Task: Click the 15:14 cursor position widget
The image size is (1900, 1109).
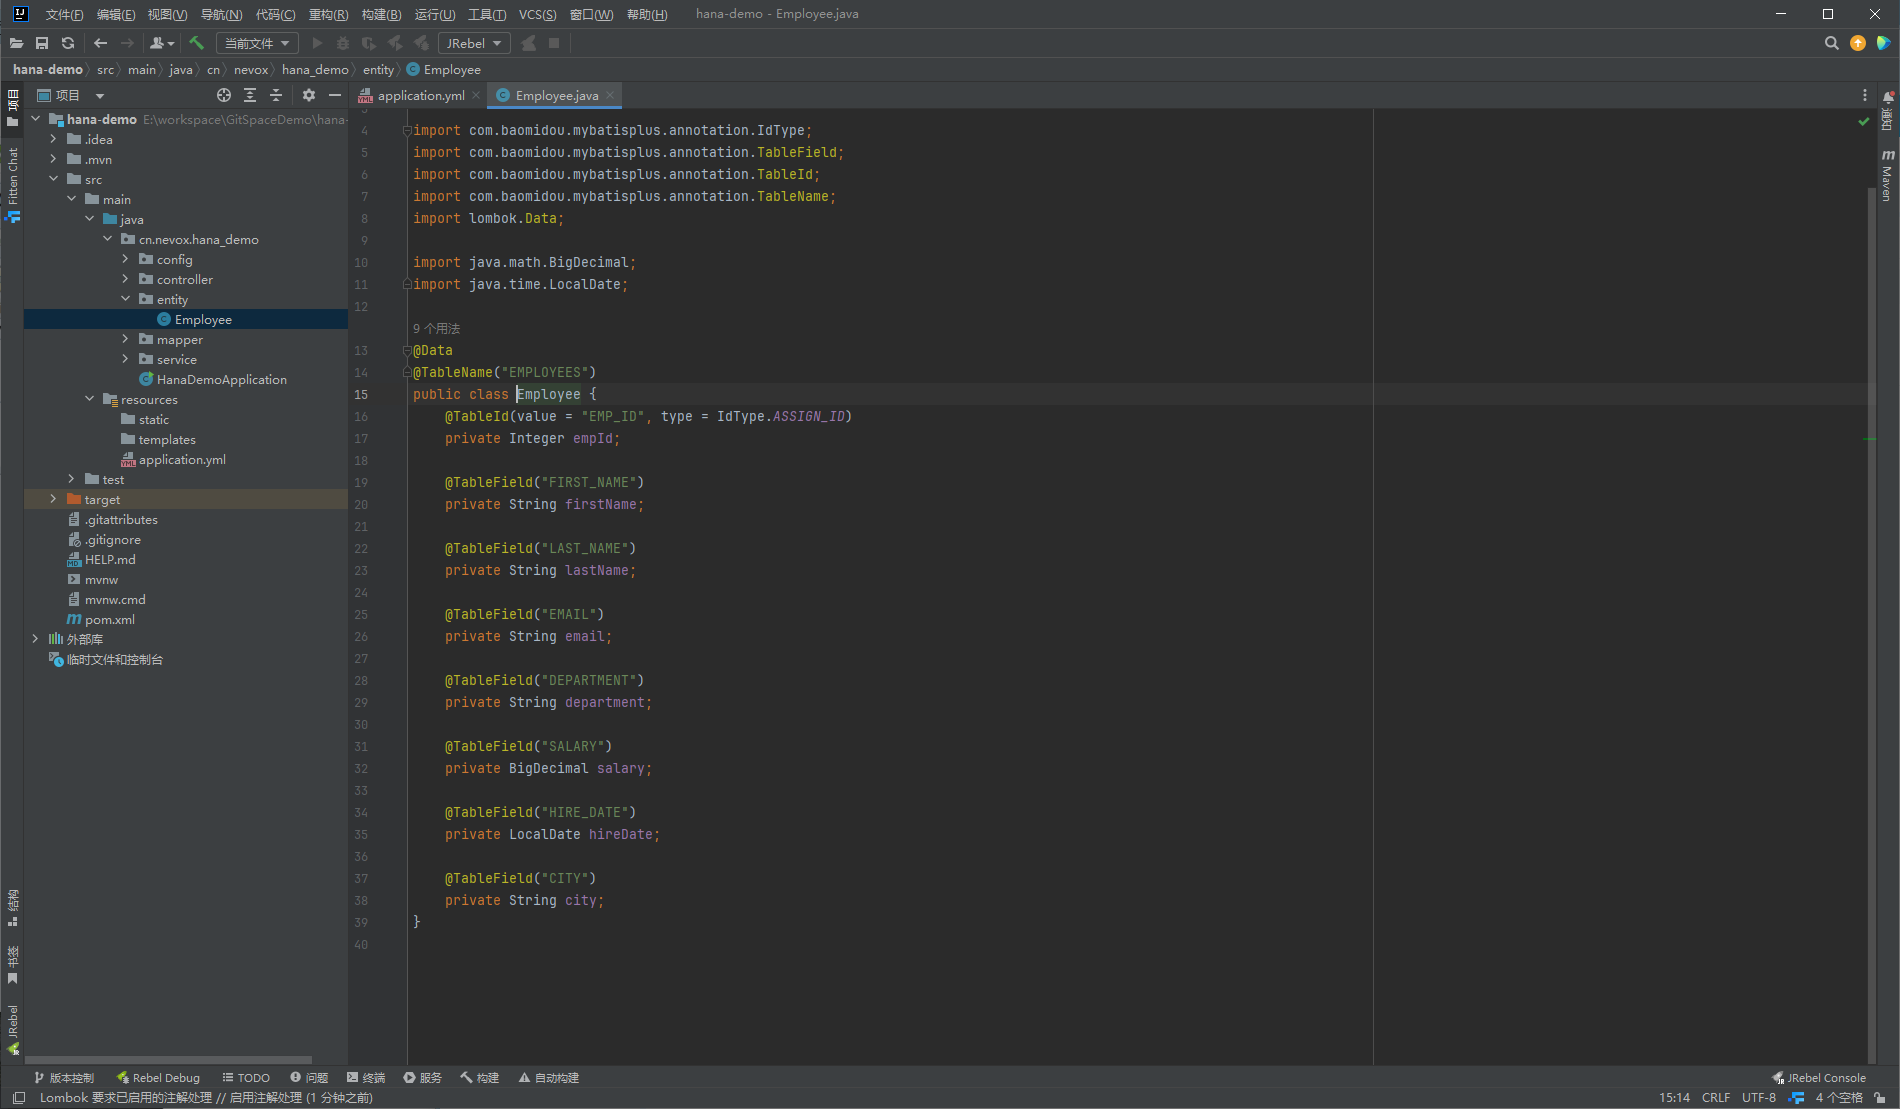Action: pyautogui.click(x=1674, y=1098)
